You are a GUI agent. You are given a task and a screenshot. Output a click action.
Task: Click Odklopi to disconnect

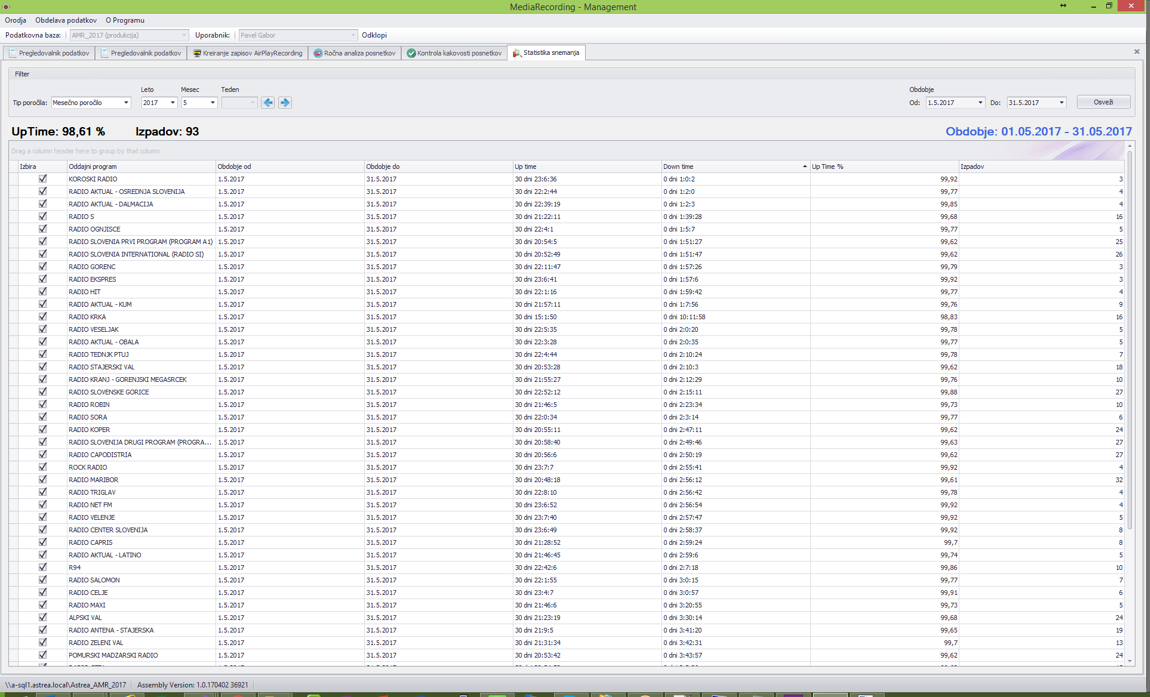[x=374, y=35]
